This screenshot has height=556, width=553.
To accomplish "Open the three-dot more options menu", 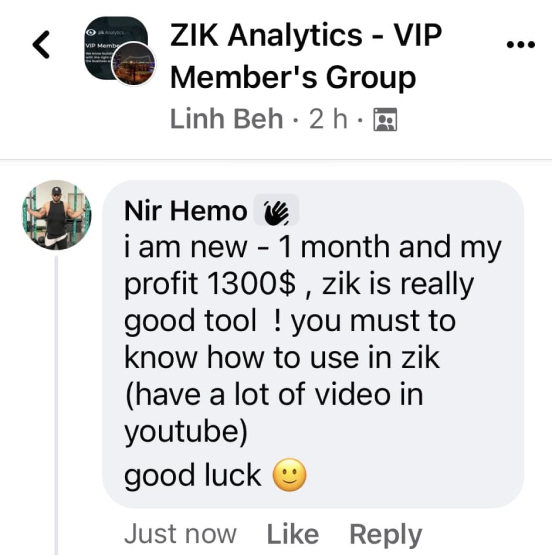I will tap(521, 45).
